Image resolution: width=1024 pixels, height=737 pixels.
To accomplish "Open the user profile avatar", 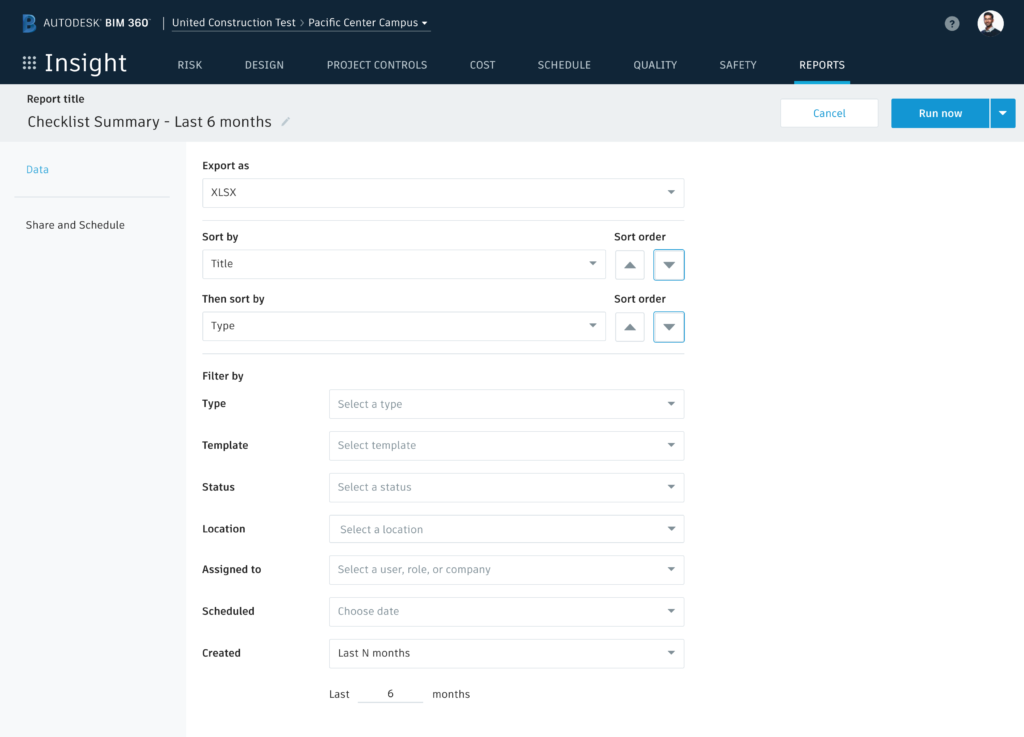I will coord(990,22).
